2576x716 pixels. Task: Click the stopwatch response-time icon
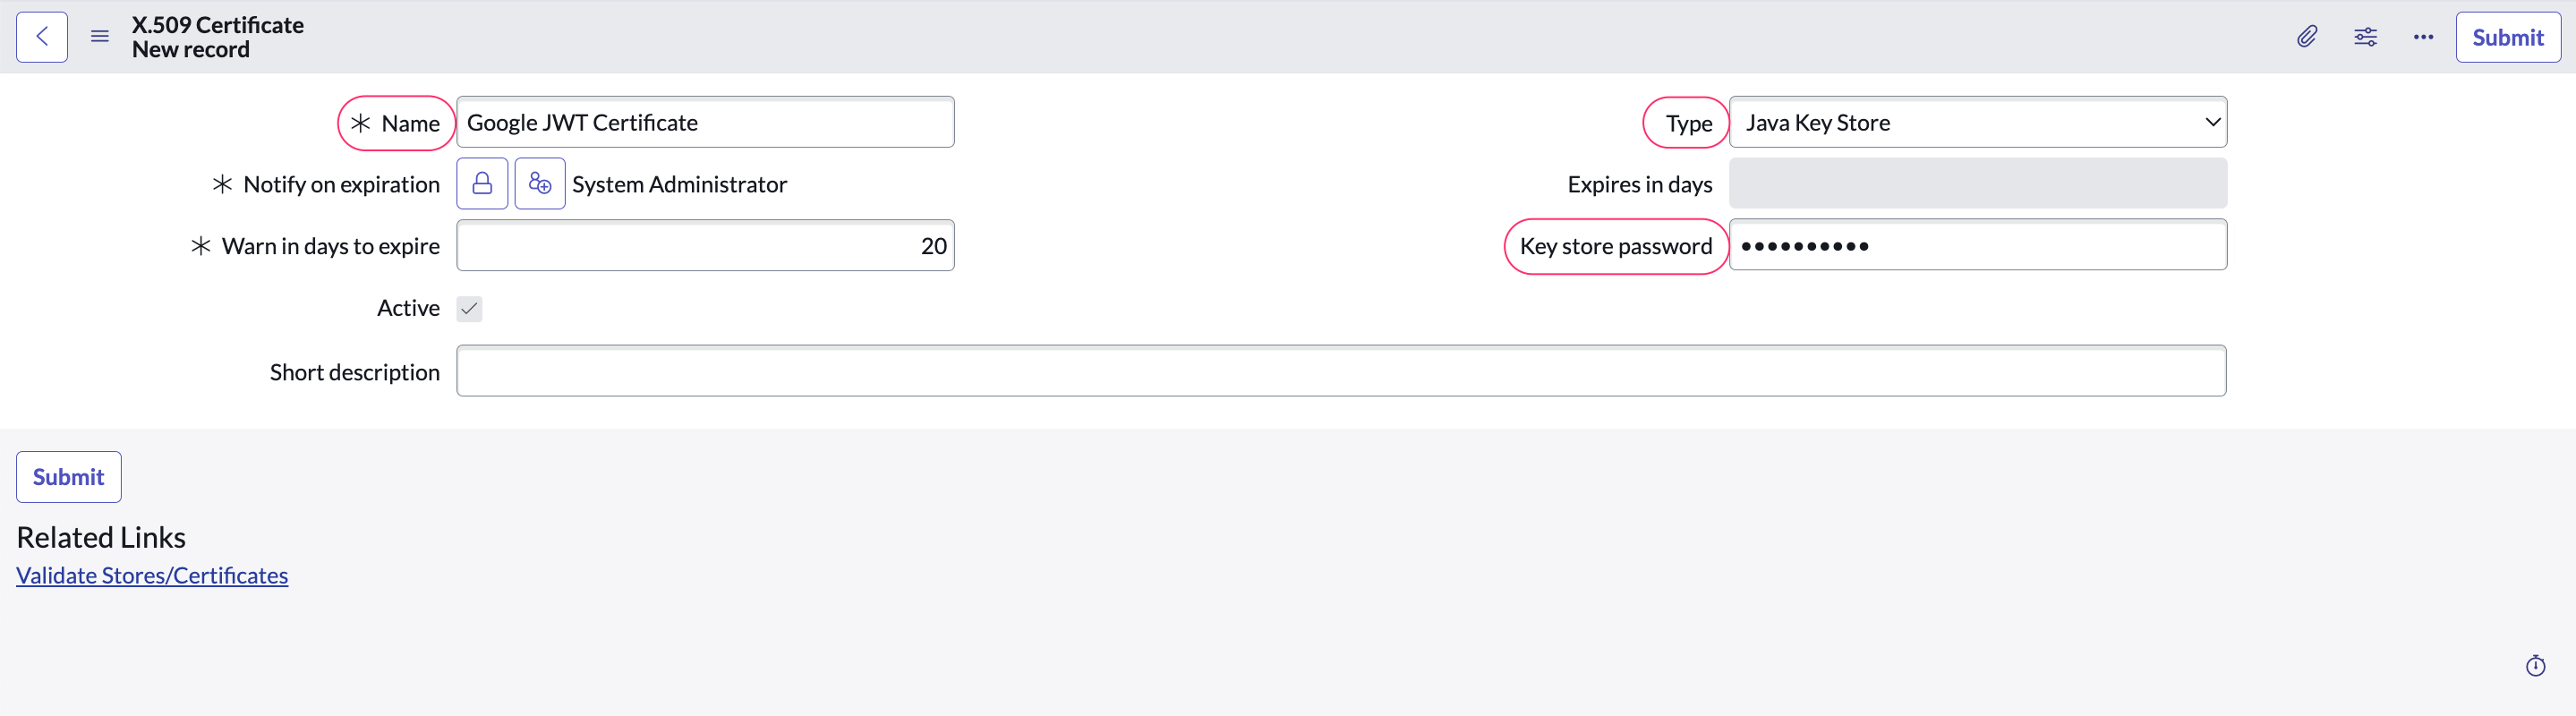(2537, 665)
